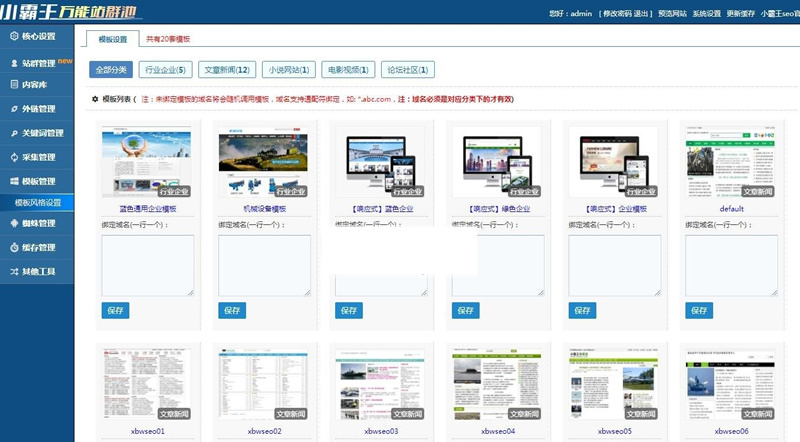Focus domain textarea under 蓝色通用企业模板
800x442 pixels.
click(148, 265)
